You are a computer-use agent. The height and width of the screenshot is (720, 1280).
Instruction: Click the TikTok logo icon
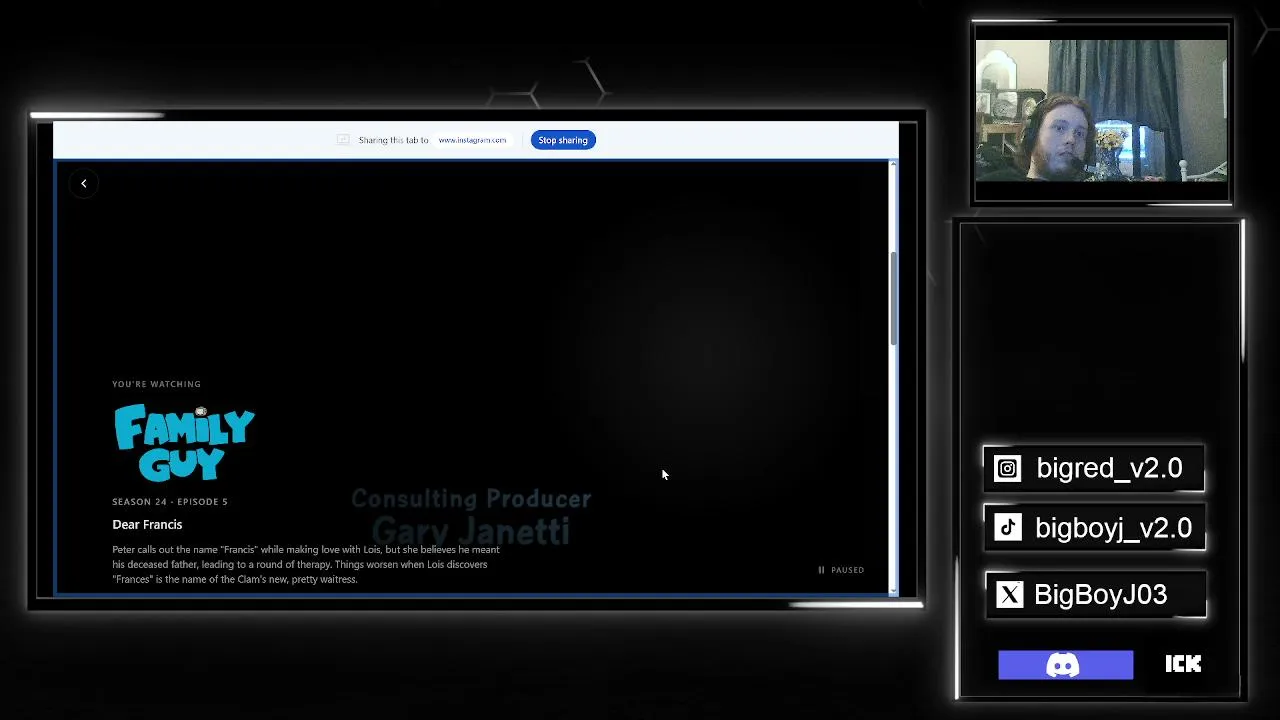click(x=1008, y=528)
